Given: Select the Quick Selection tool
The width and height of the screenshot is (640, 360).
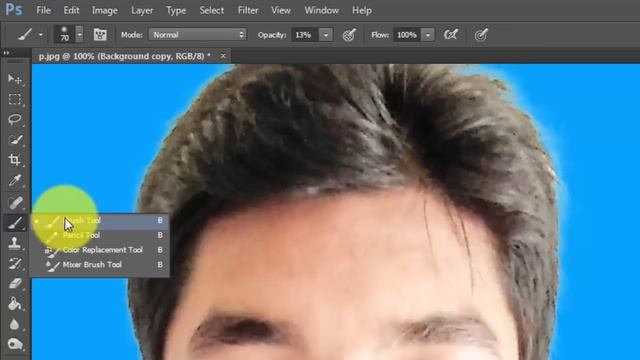Looking at the screenshot, I should (15, 140).
